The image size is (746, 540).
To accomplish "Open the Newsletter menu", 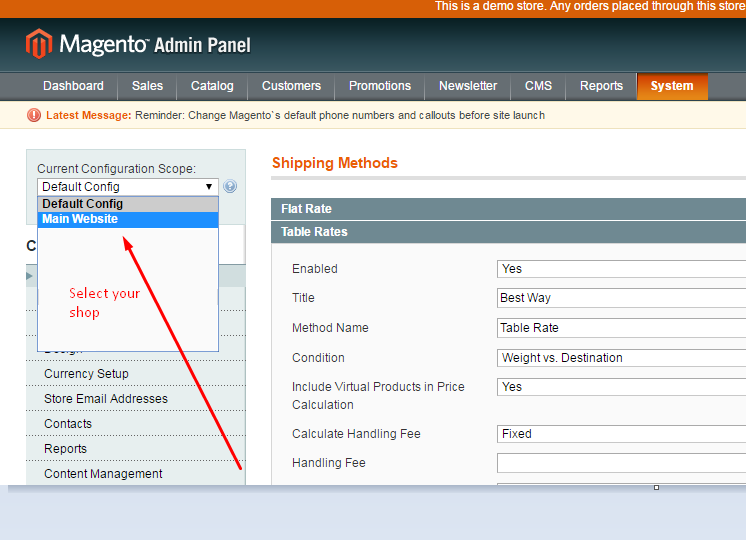I will point(468,86).
